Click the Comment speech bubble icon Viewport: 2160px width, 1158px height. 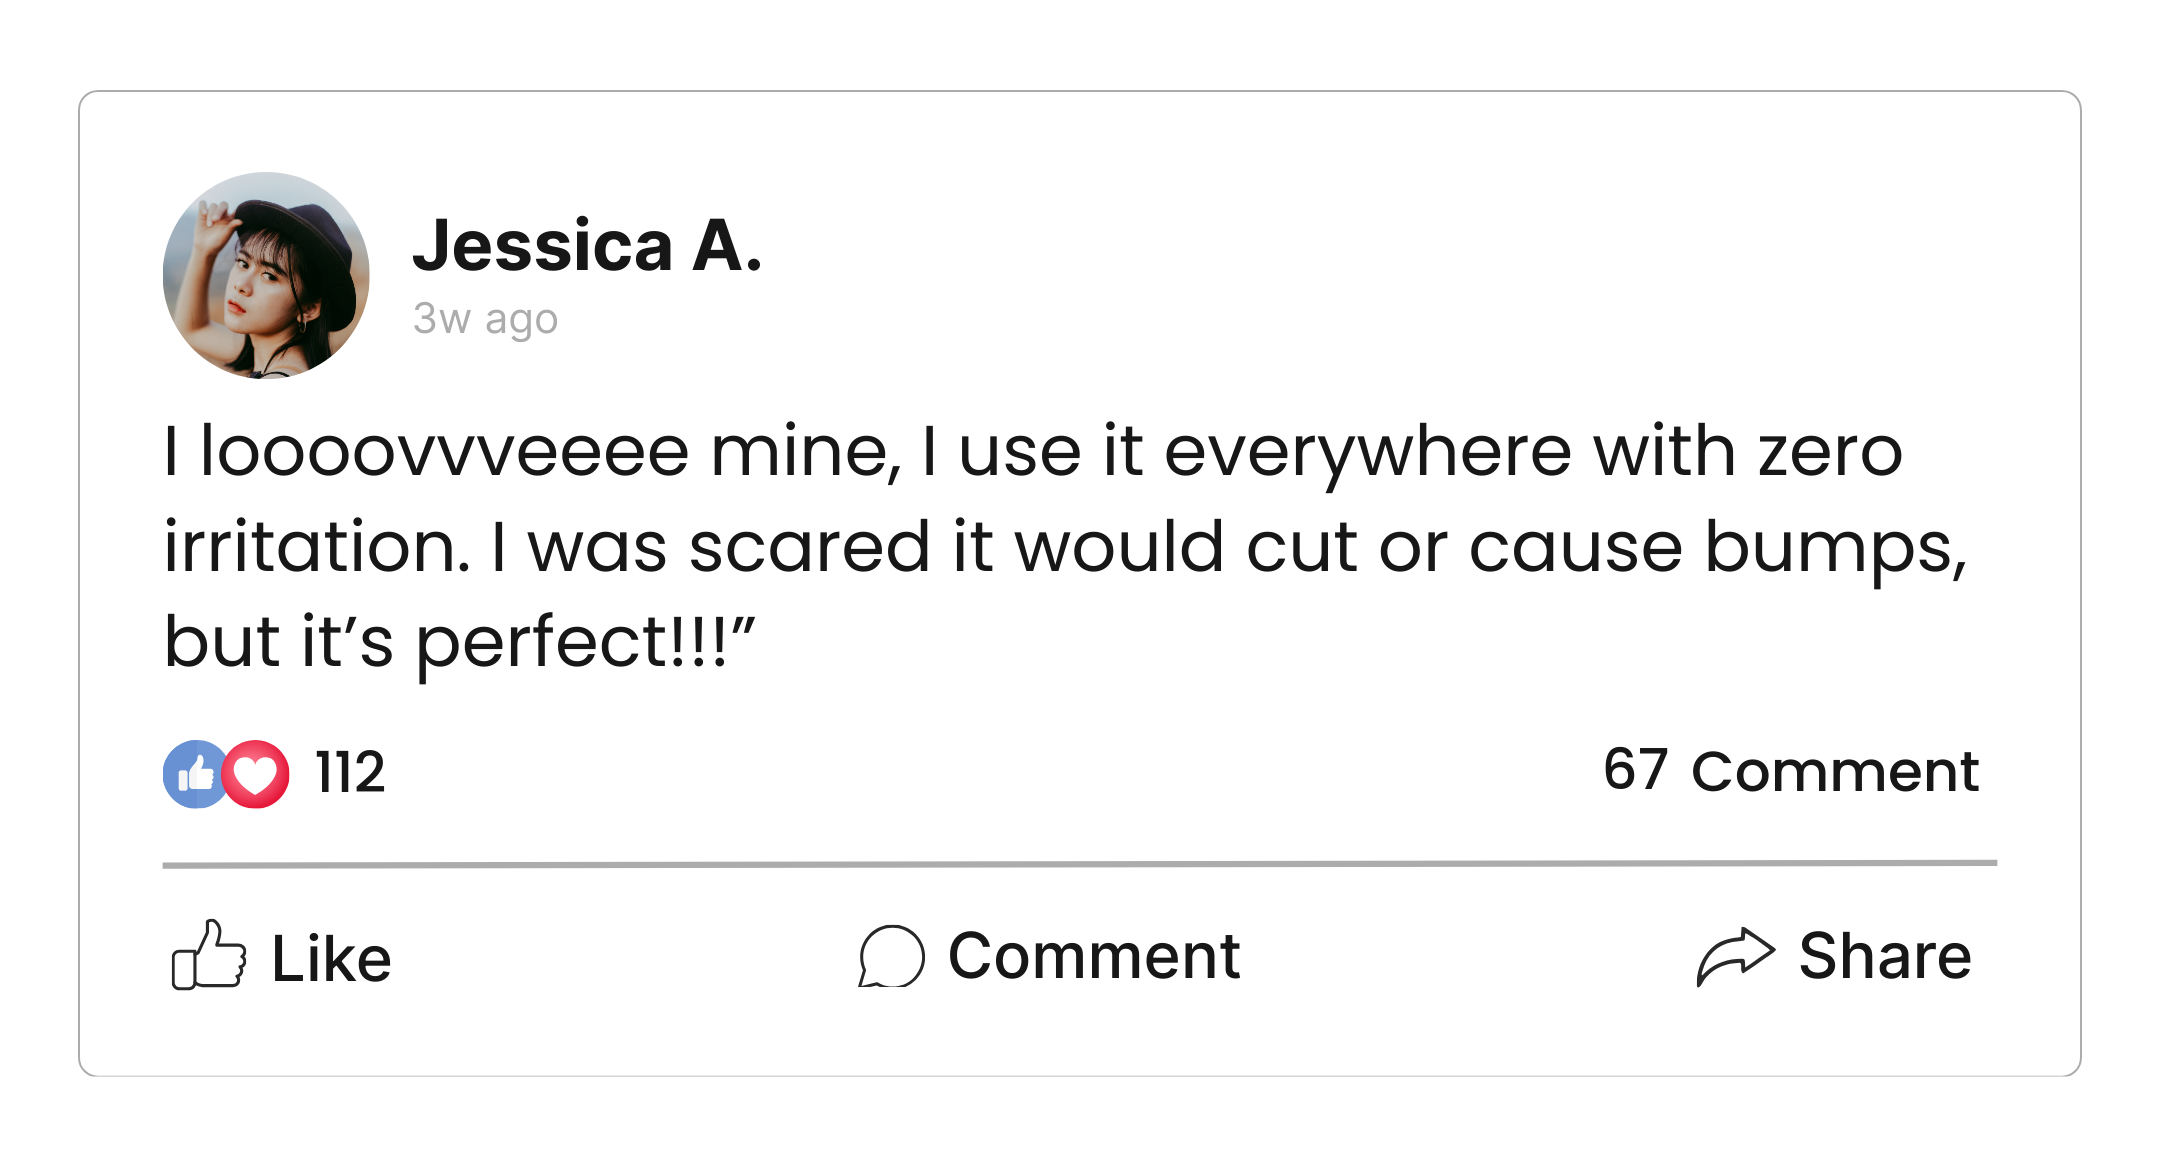pyautogui.click(x=891, y=957)
